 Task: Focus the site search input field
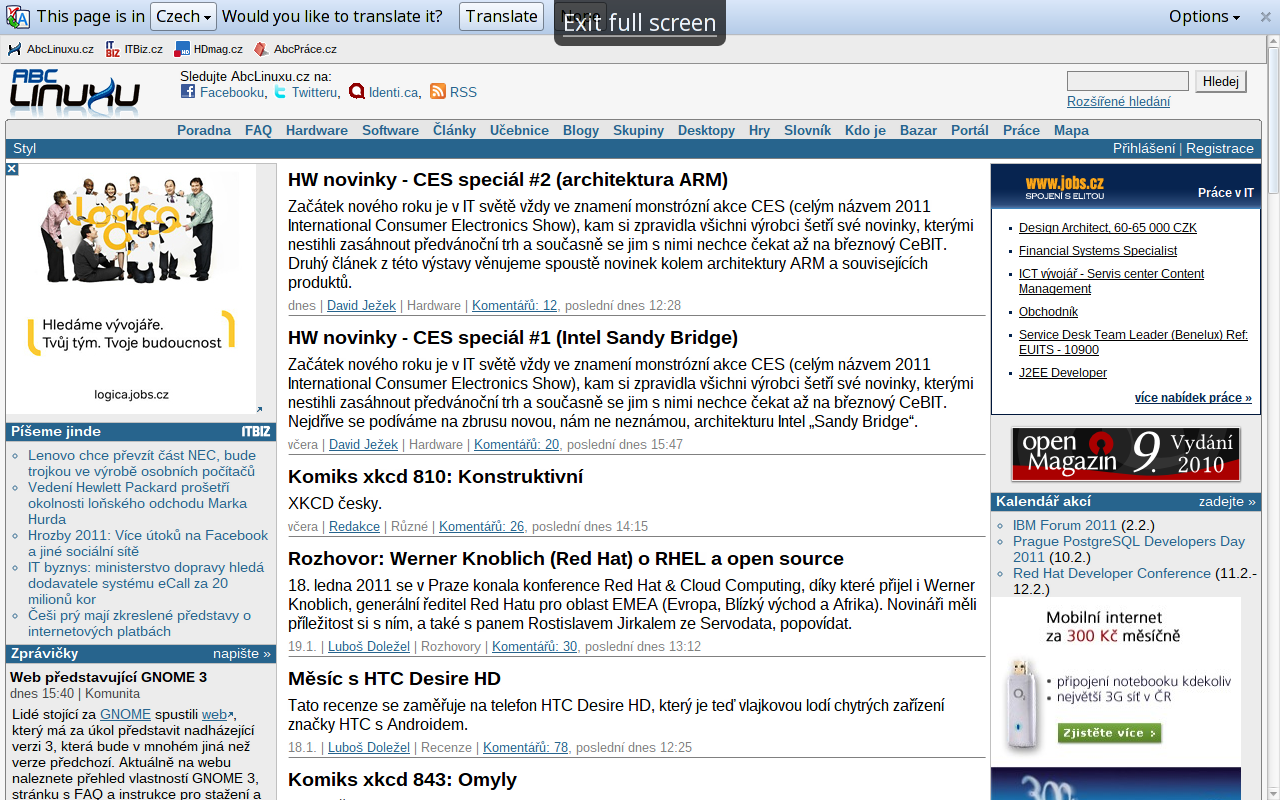tap(1128, 82)
